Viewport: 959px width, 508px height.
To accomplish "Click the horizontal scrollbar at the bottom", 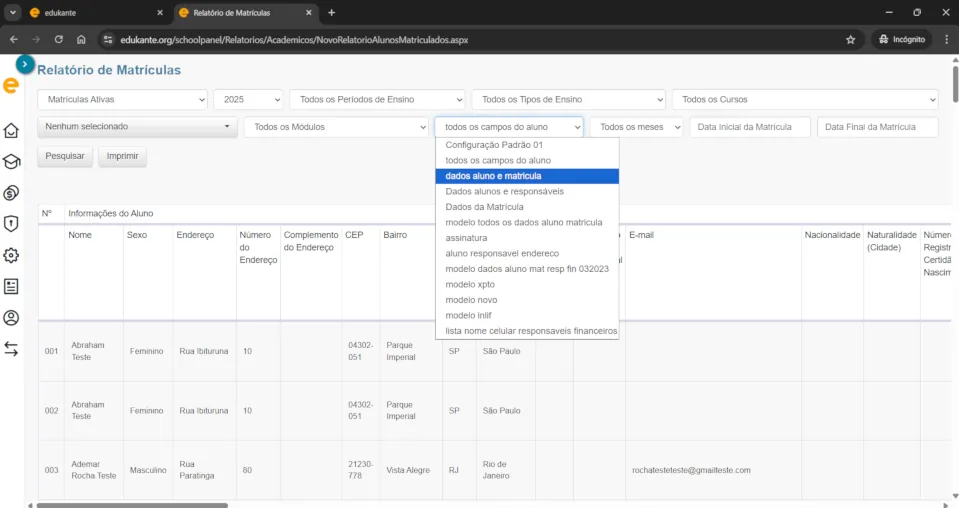I will click(x=130, y=504).
